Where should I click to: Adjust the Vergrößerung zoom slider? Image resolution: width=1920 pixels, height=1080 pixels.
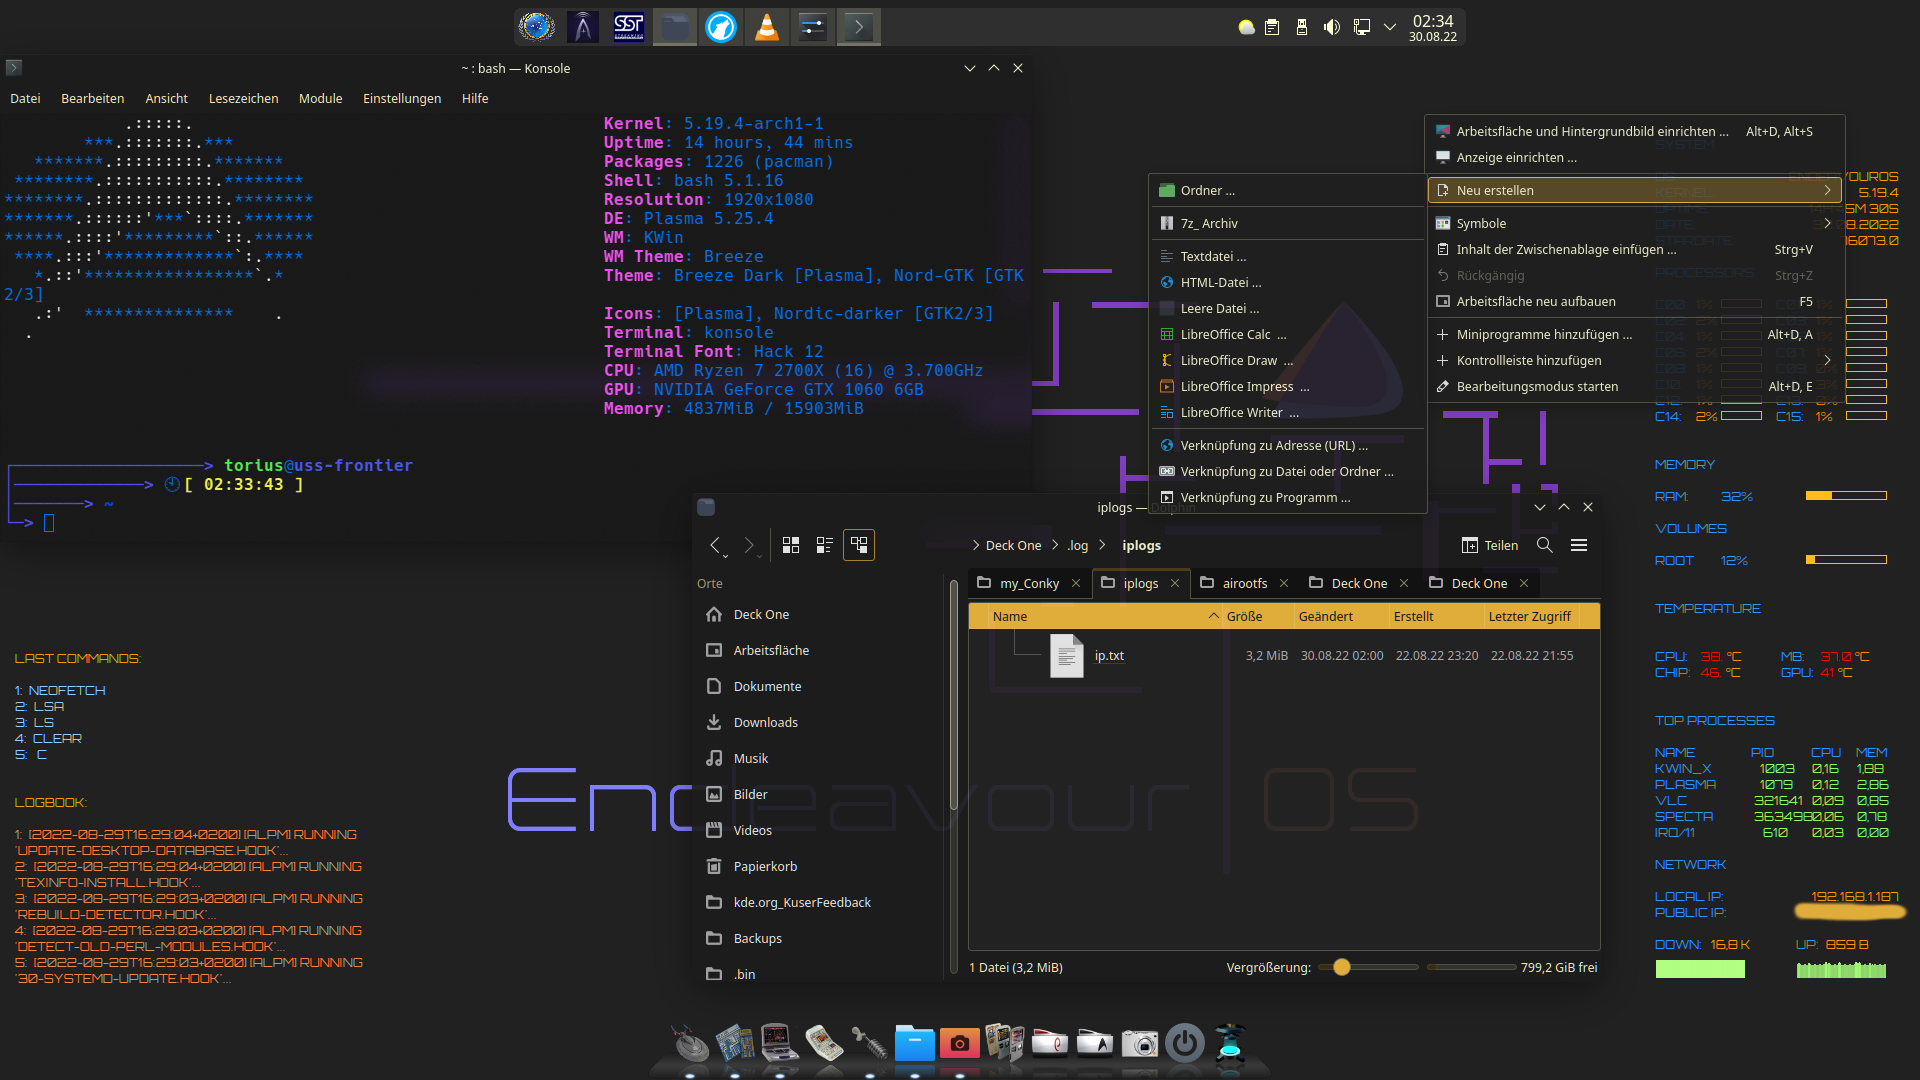(x=1342, y=967)
